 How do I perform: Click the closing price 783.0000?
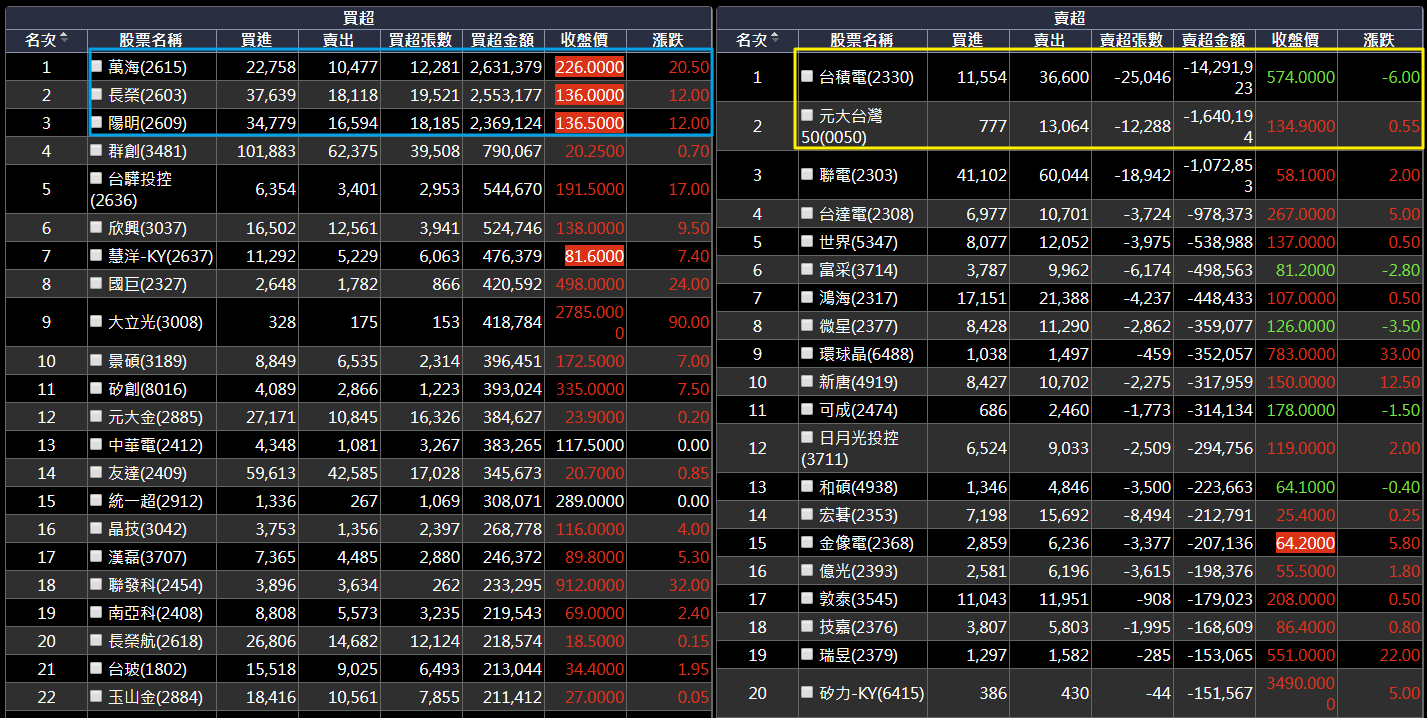pyautogui.click(x=1300, y=354)
